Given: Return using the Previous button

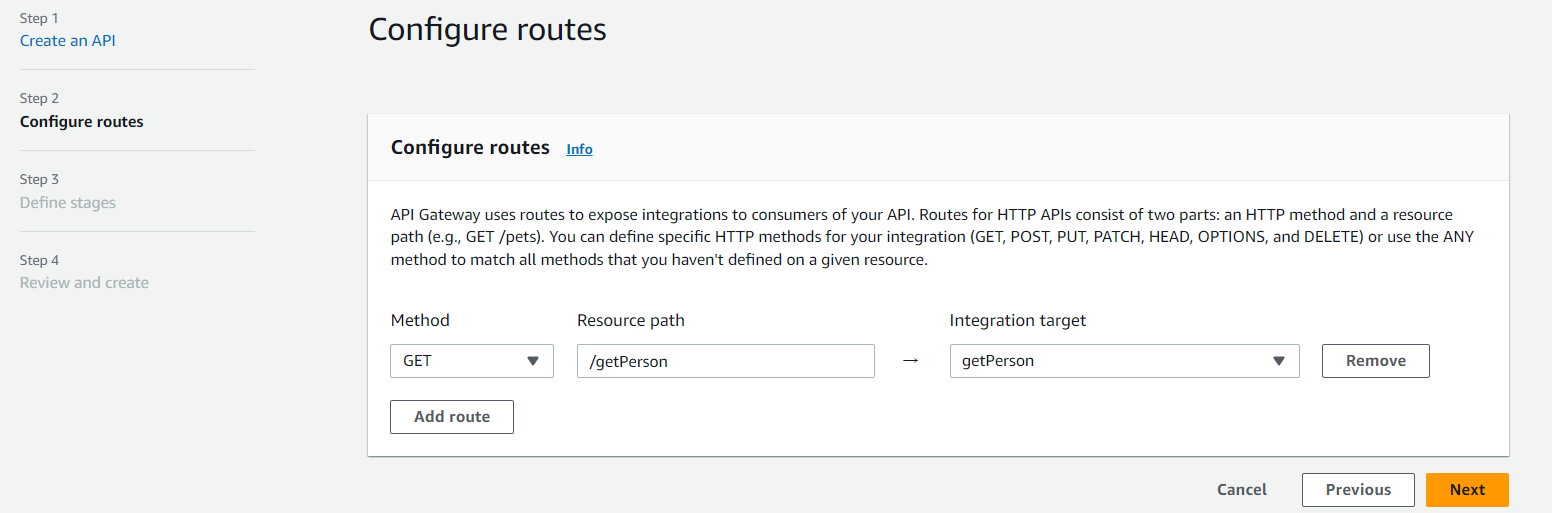Looking at the screenshot, I should click(x=1358, y=490).
